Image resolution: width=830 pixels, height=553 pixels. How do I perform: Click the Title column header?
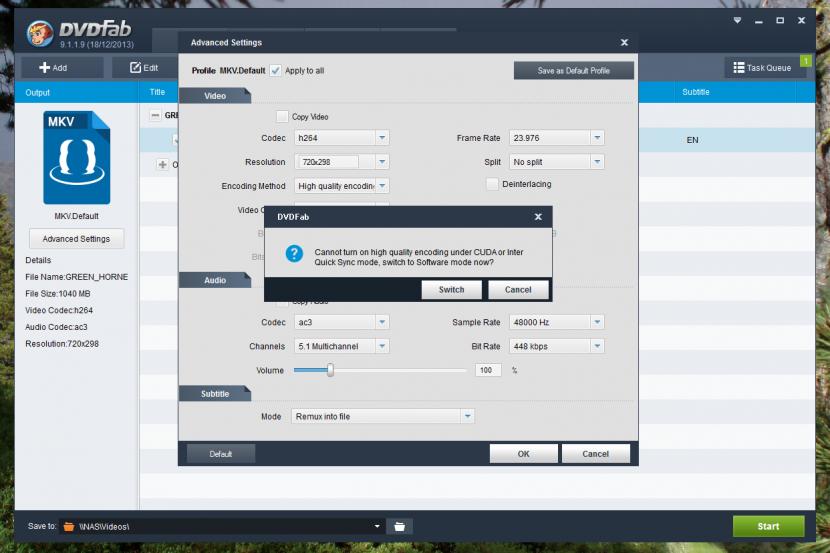click(157, 92)
